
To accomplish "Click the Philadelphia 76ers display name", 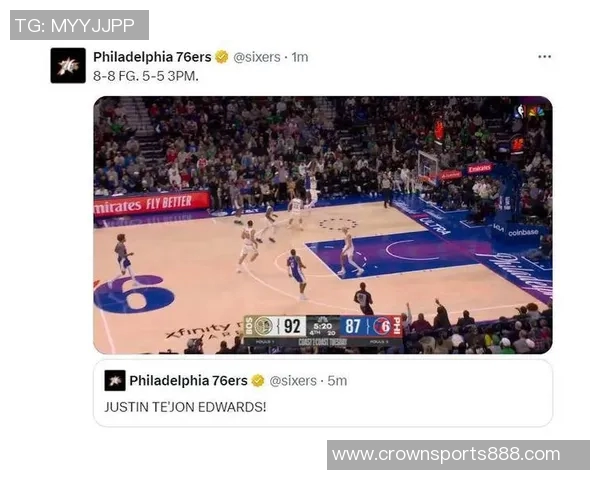I will (152, 57).
